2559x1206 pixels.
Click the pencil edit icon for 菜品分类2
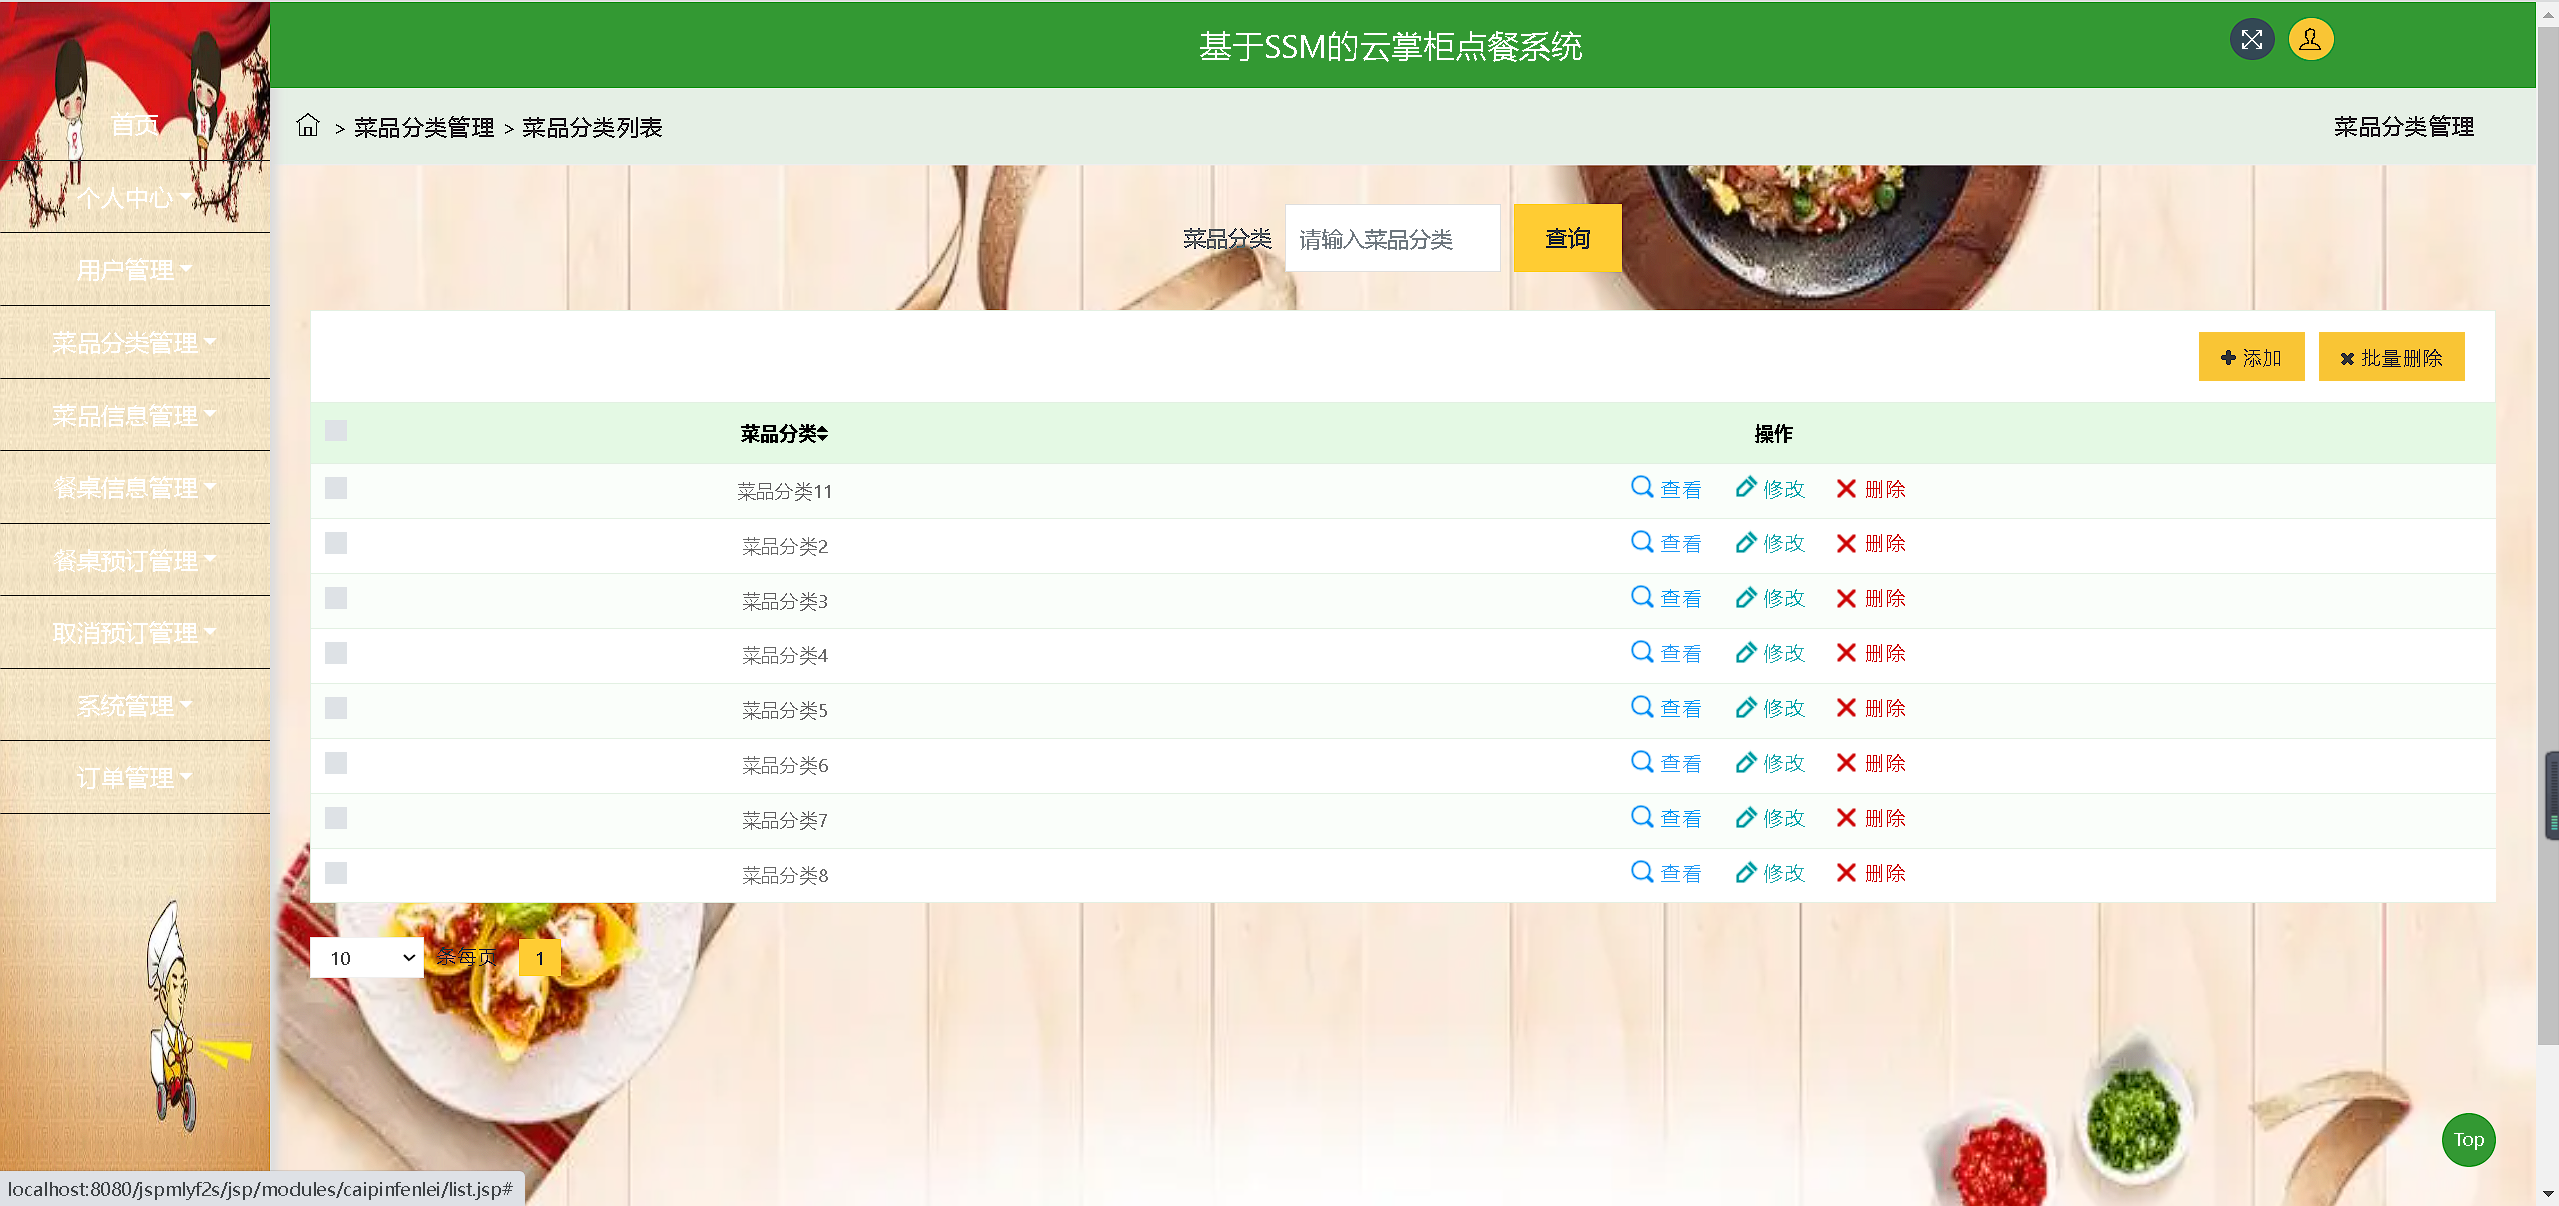coord(1746,543)
